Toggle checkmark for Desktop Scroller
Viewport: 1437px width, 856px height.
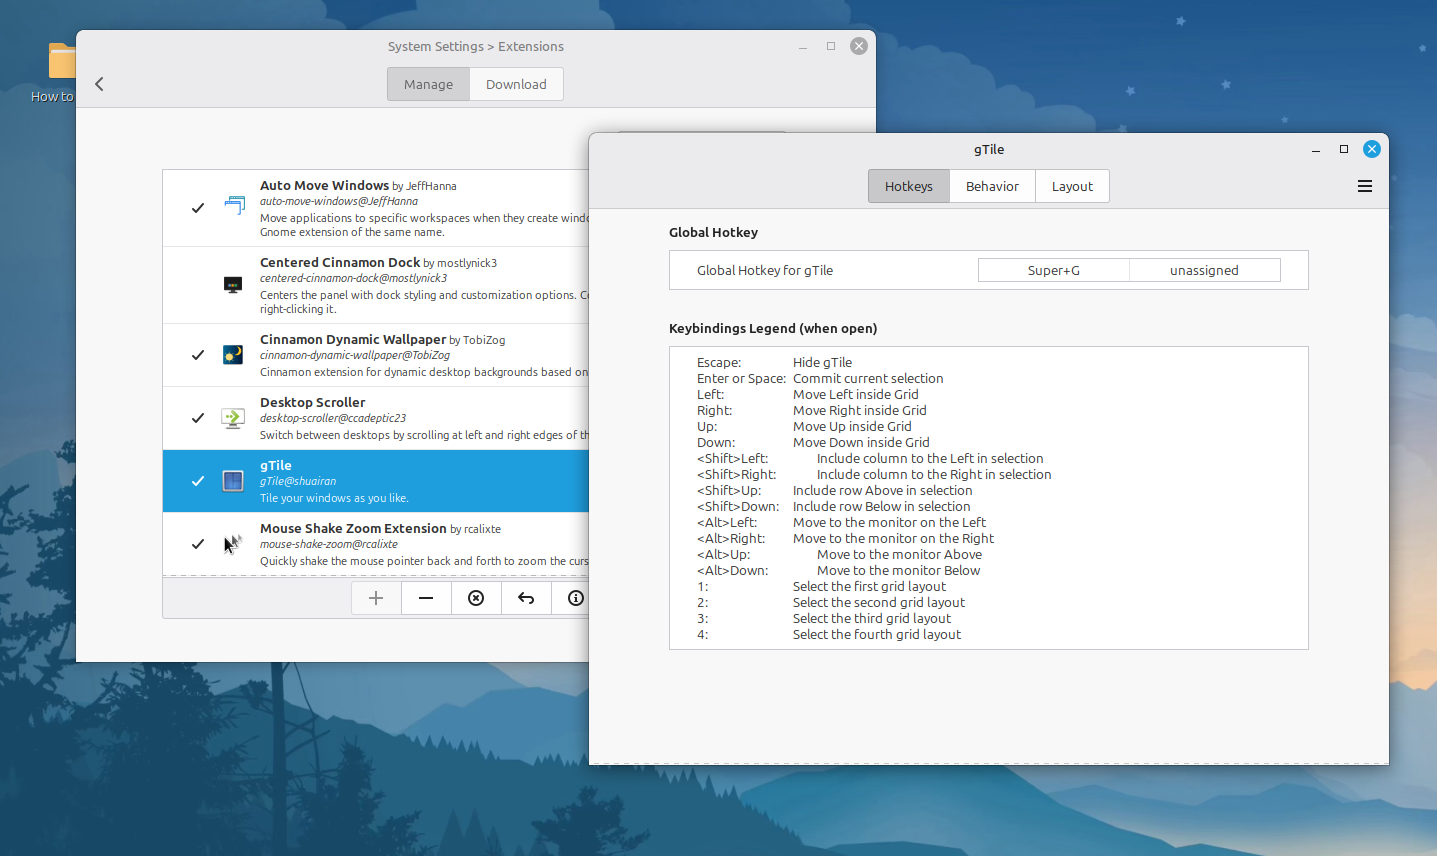198,418
